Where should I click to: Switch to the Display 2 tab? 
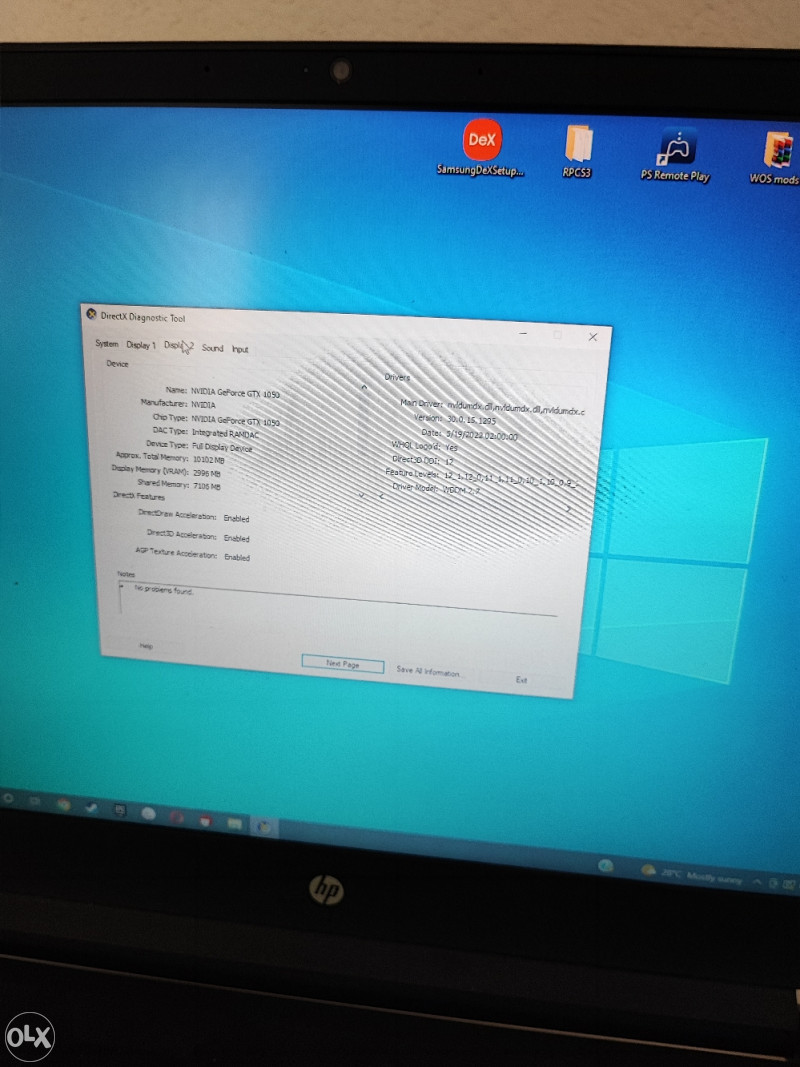pyautogui.click(x=179, y=346)
